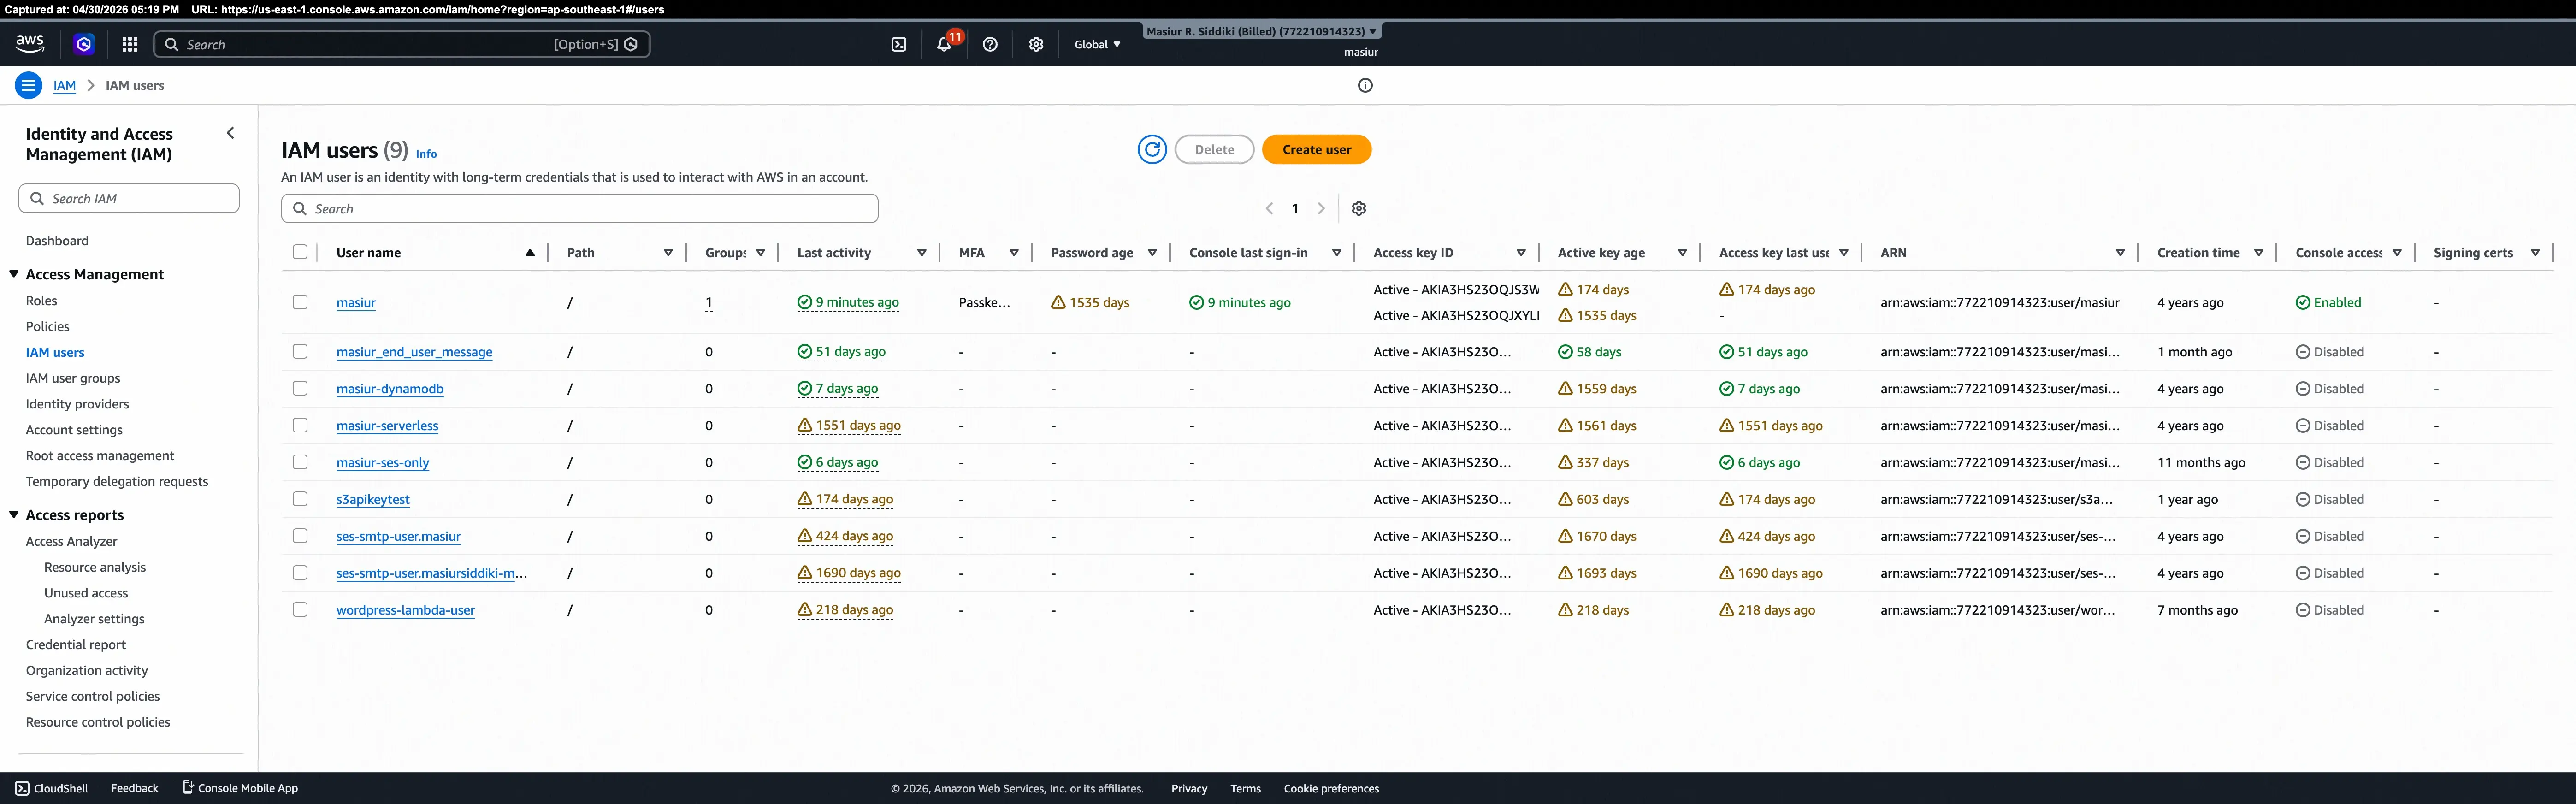The image size is (2576, 804).
Task: Click page number 1 in pagination
Action: pyautogui.click(x=1295, y=208)
